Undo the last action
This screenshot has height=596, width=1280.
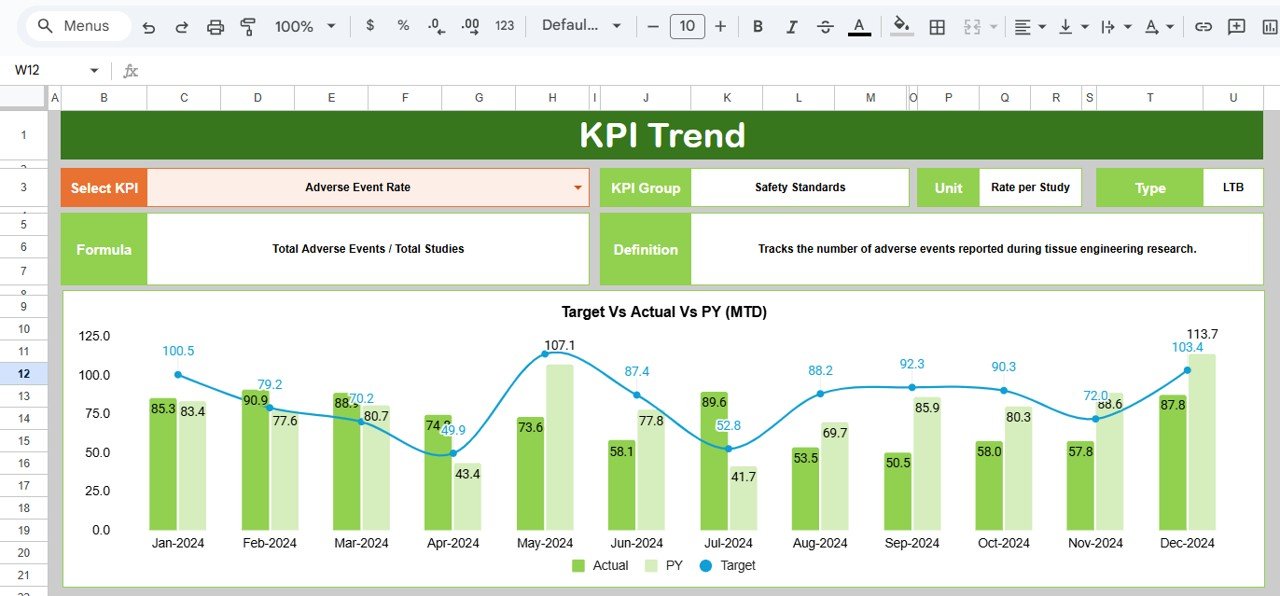click(149, 26)
